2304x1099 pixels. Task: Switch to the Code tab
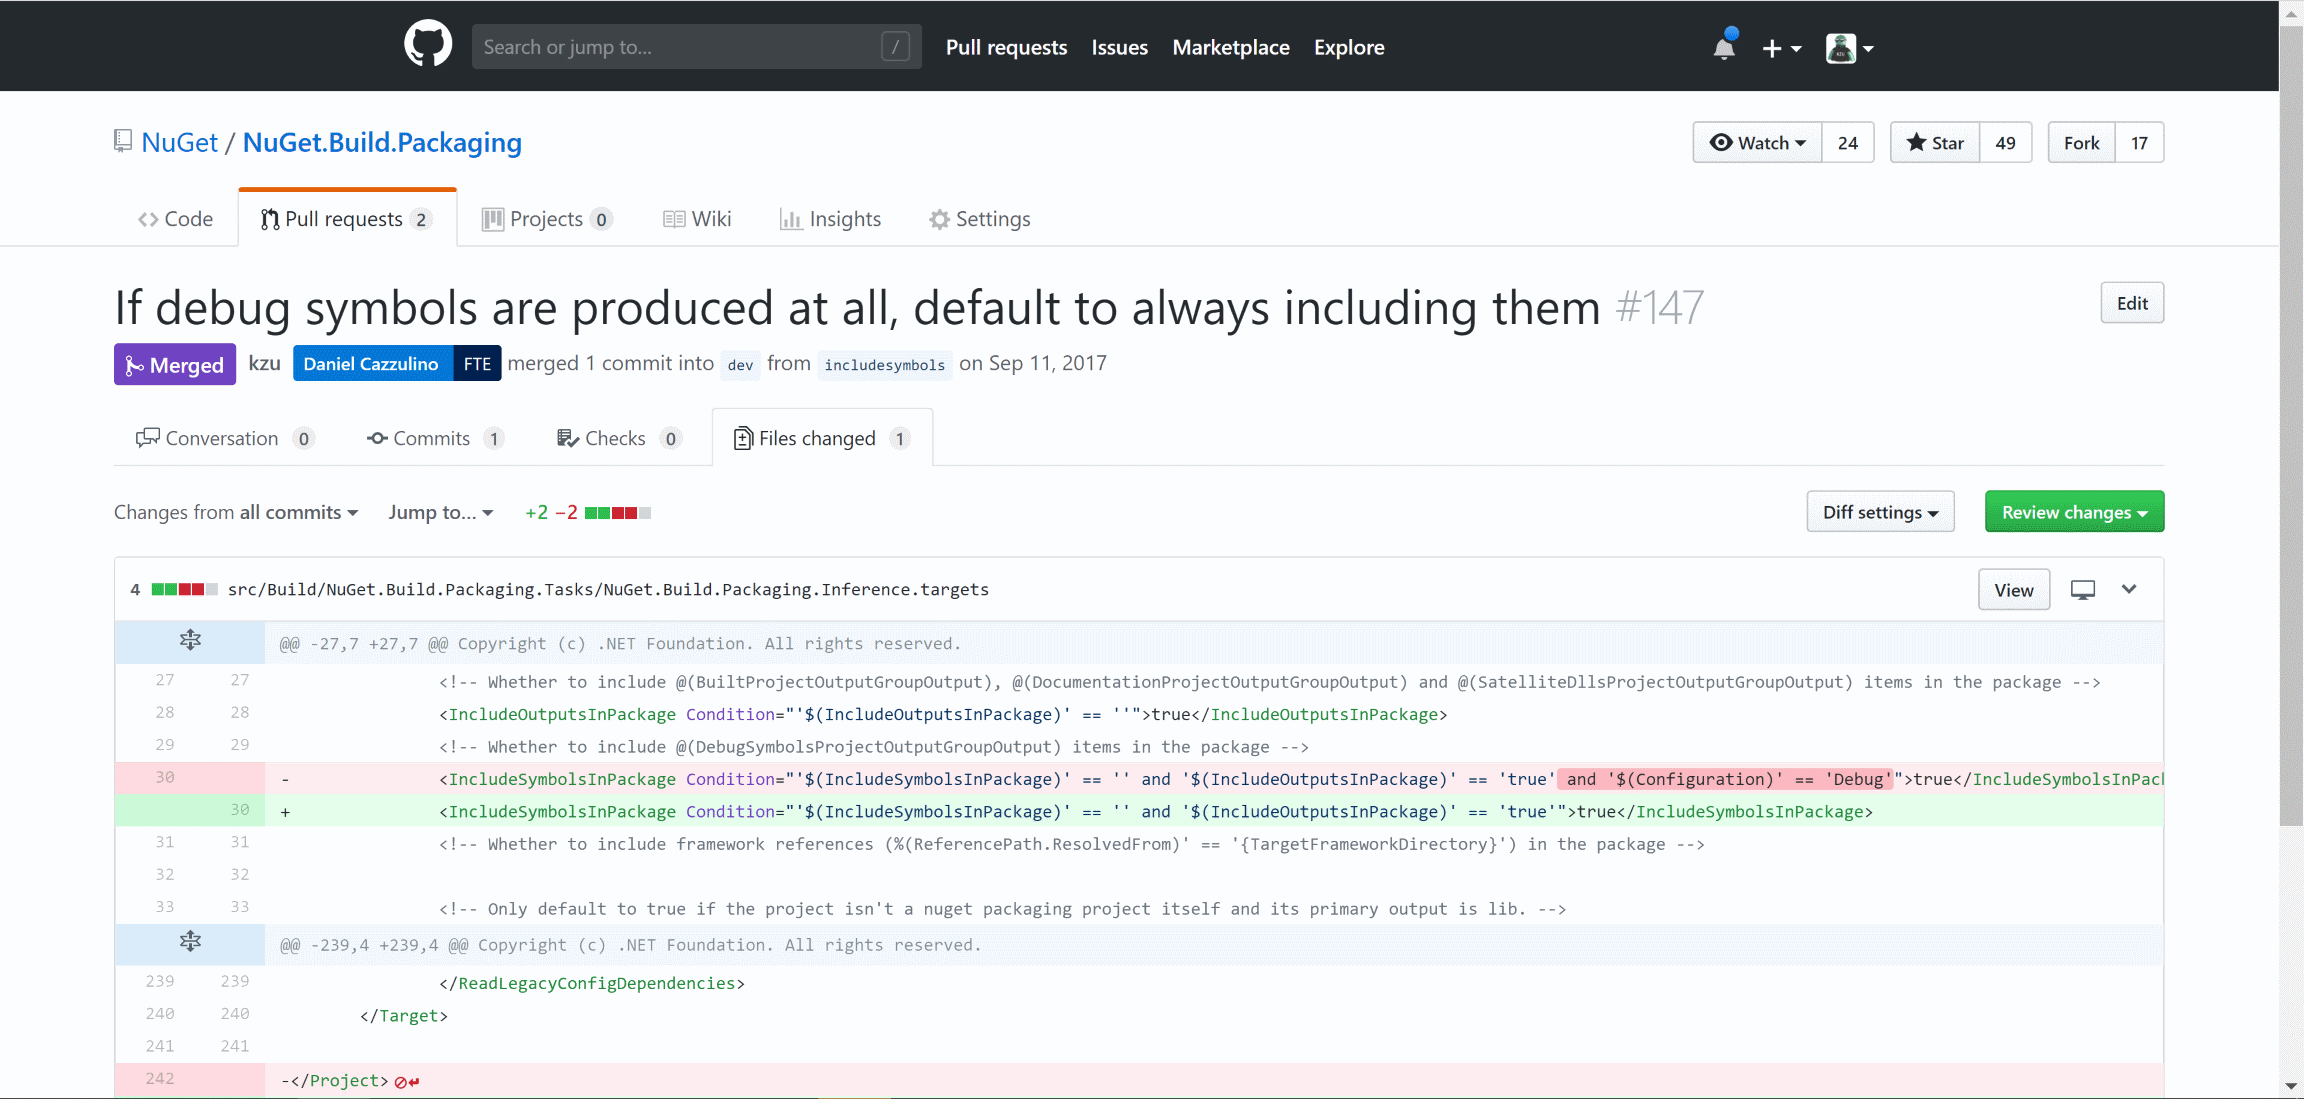pos(176,219)
